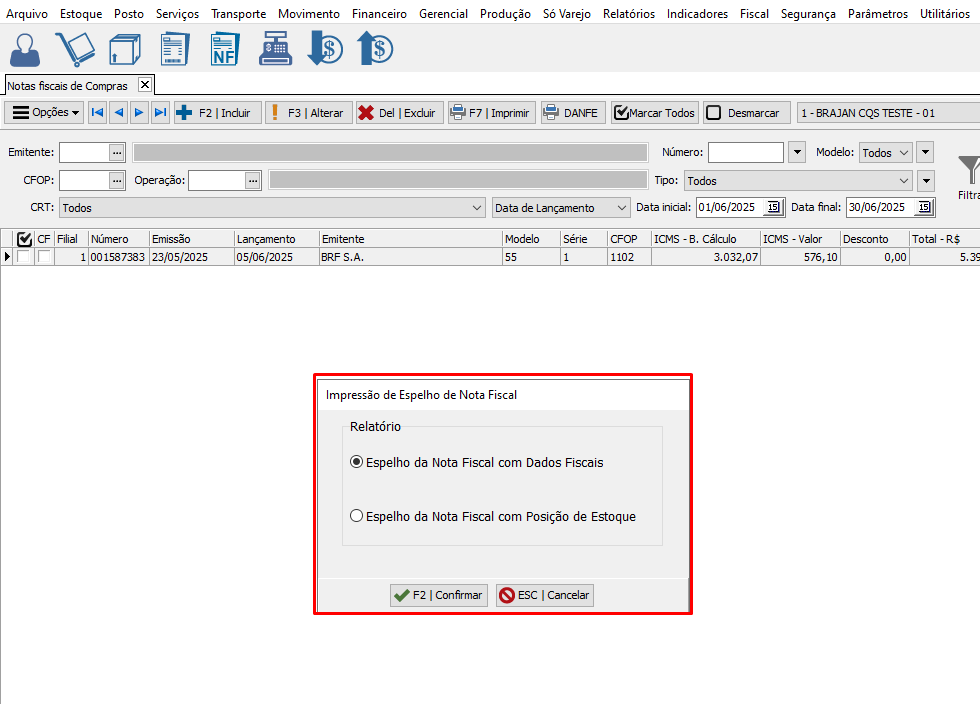Go to previous record arrow

pos(119,113)
